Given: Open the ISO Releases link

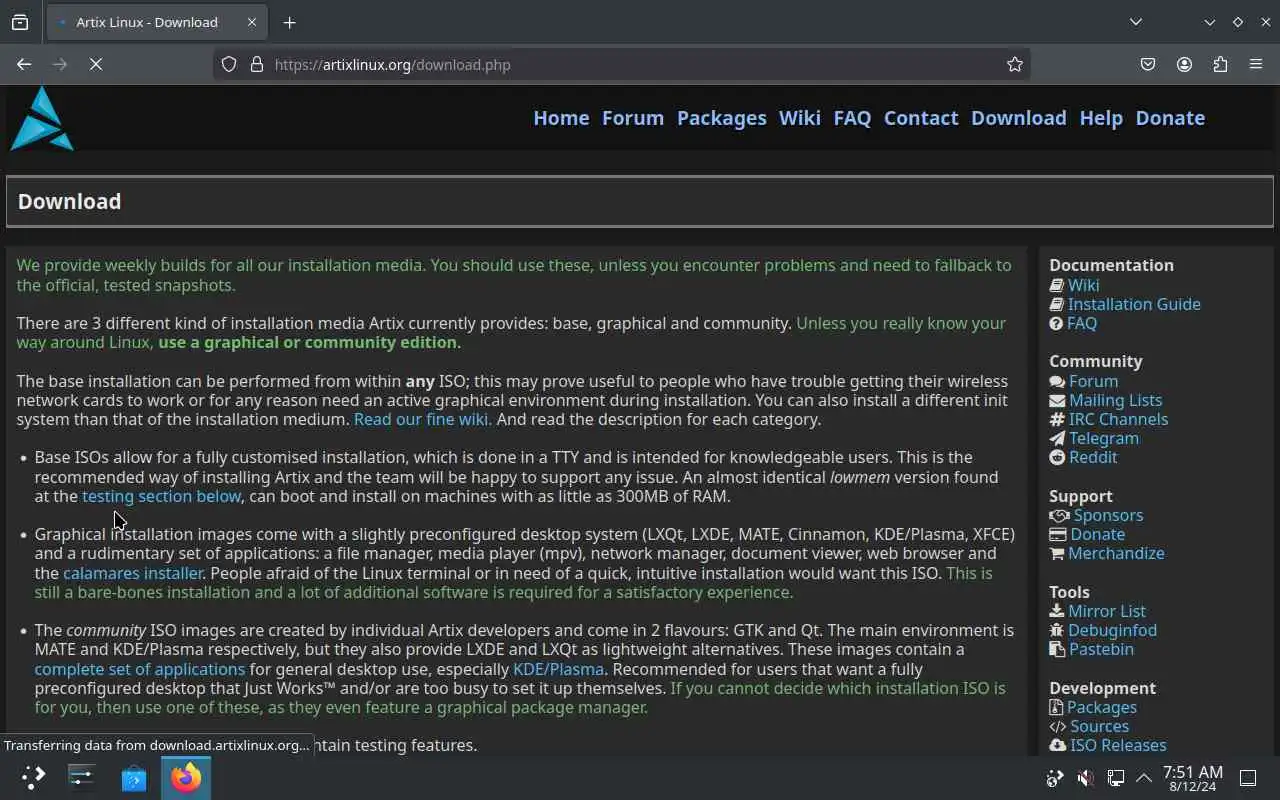Looking at the screenshot, I should click(1118, 745).
